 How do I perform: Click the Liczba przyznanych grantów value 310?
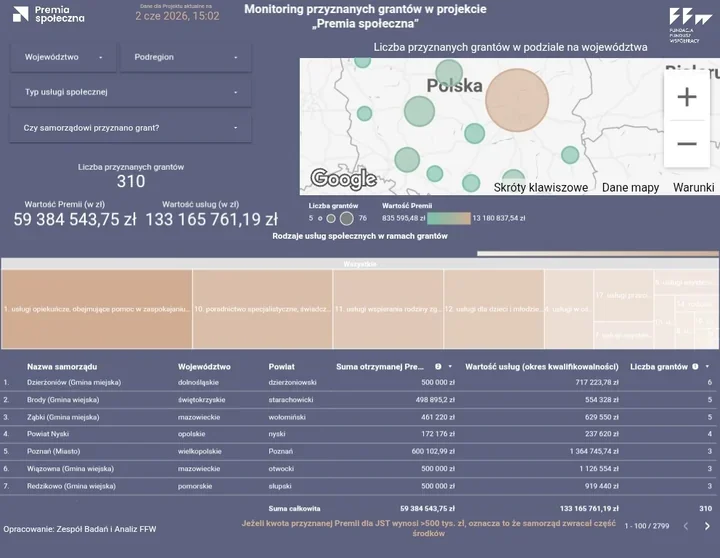[x=131, y=181]
